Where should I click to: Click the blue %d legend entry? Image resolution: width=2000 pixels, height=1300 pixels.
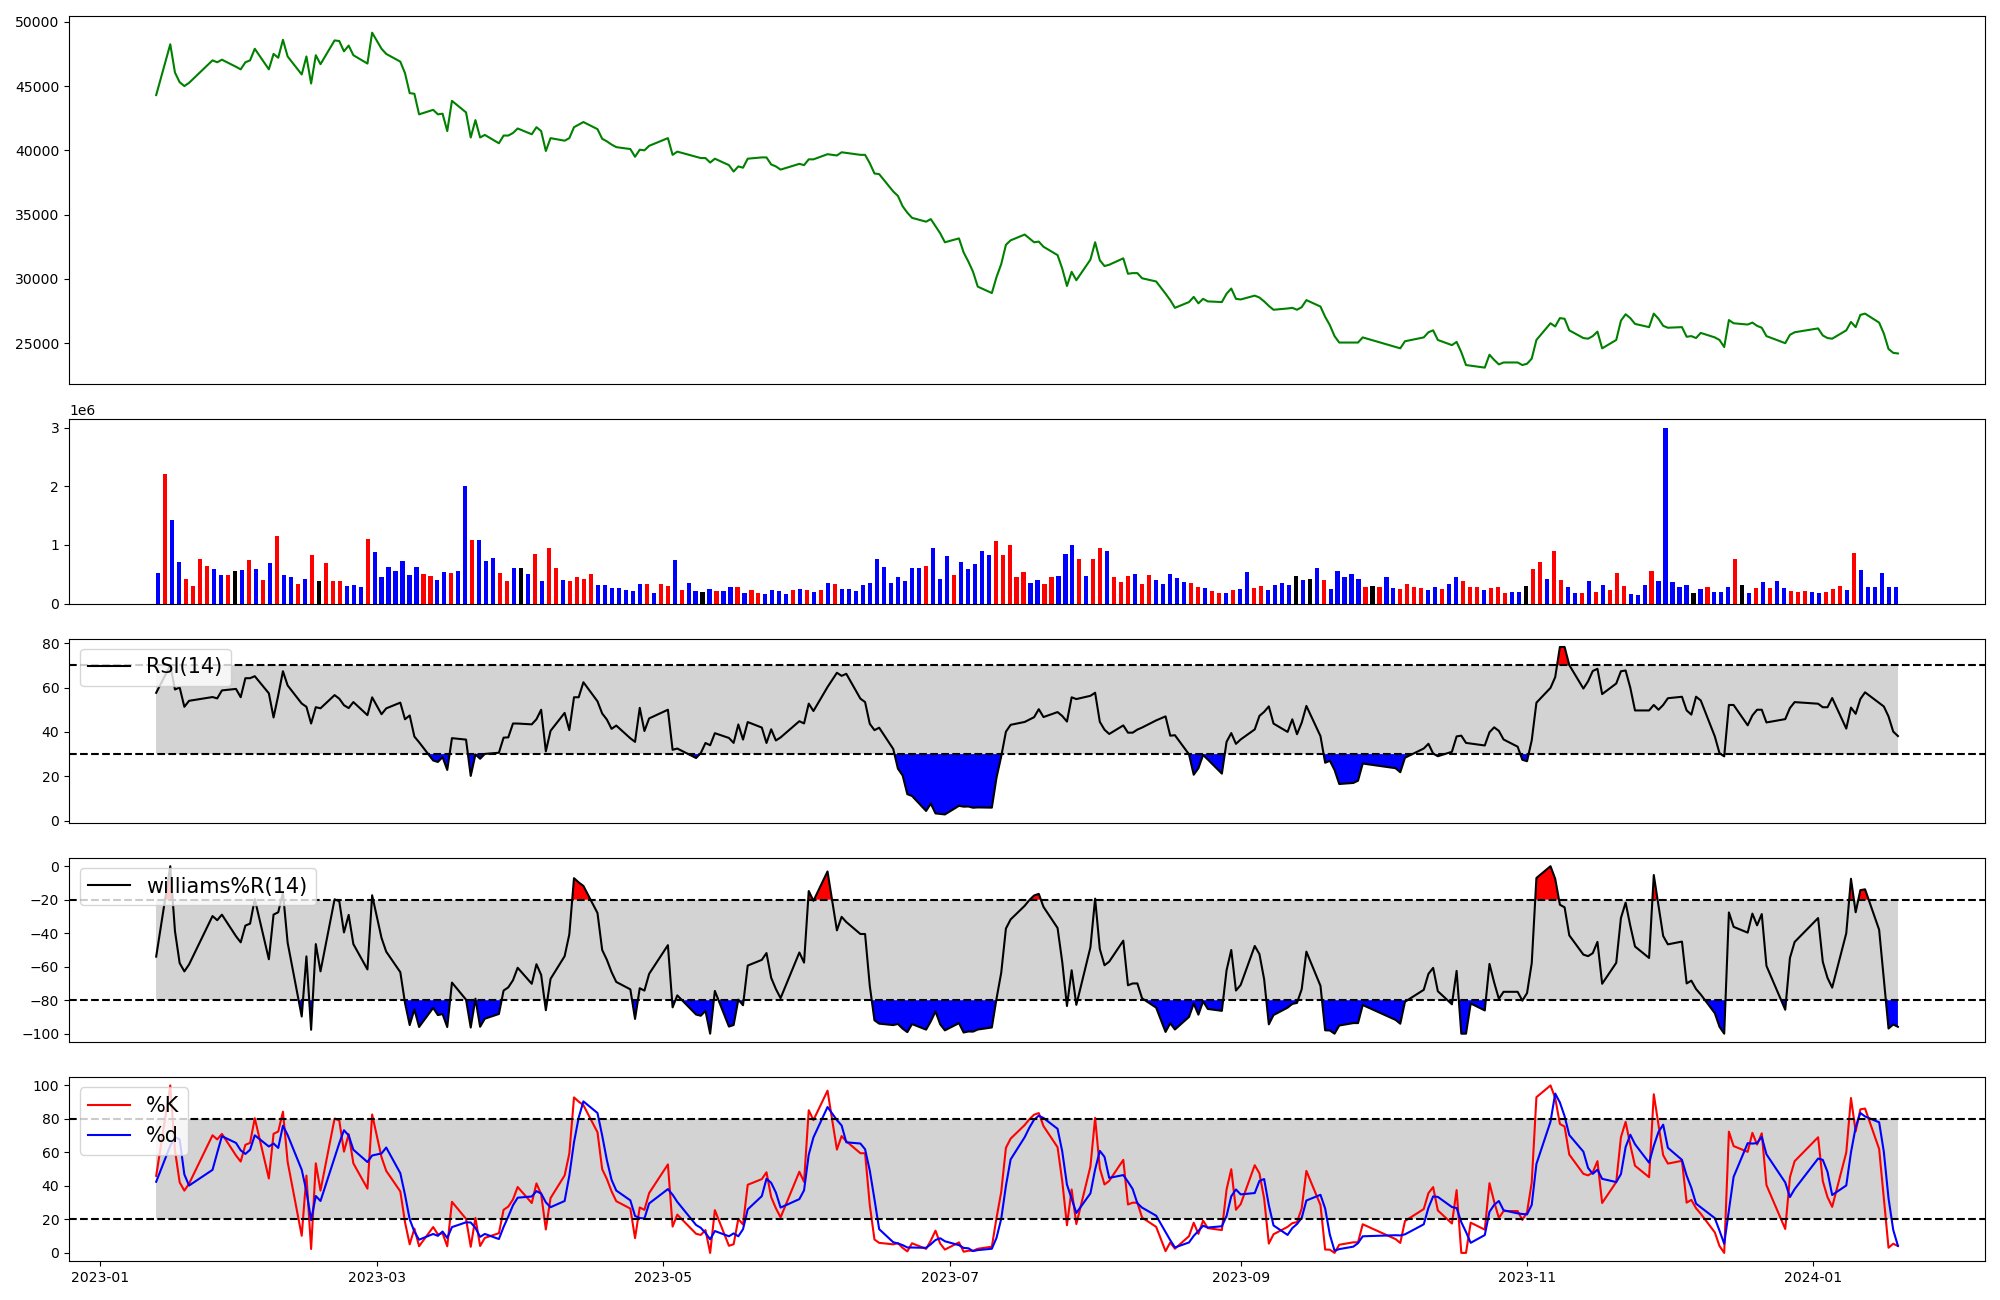(x=161, y=1135)
